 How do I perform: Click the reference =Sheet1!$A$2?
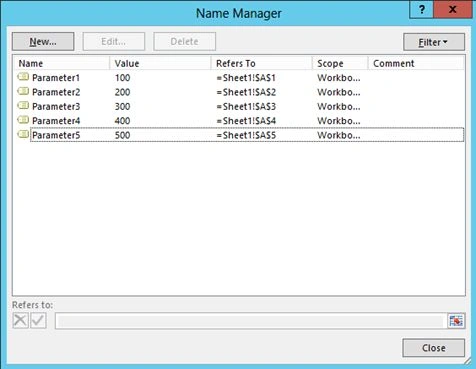click(x=246, y=92)
